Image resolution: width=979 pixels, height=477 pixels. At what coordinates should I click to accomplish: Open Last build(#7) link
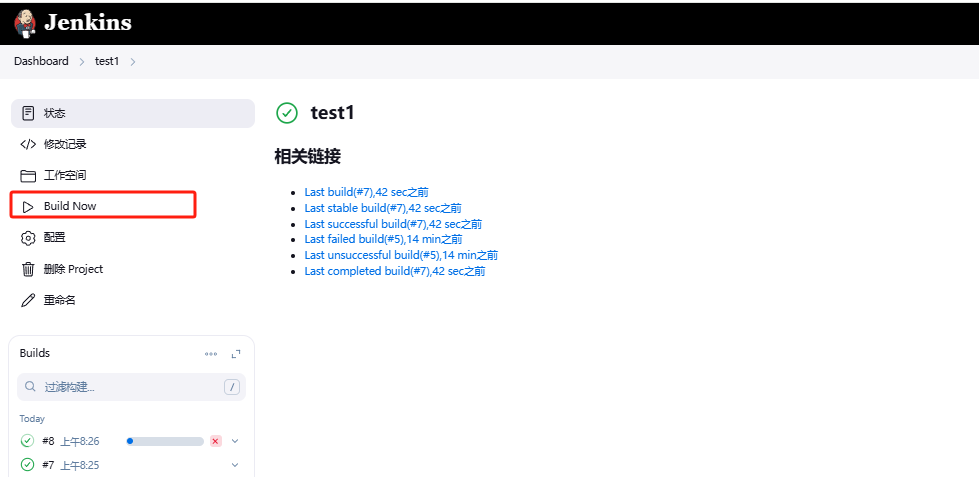pyautogui.click(x=367, y=192)
